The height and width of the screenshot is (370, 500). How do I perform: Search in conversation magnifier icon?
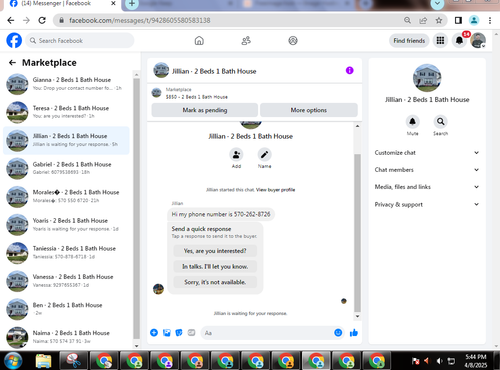click(x=440, y=122)
